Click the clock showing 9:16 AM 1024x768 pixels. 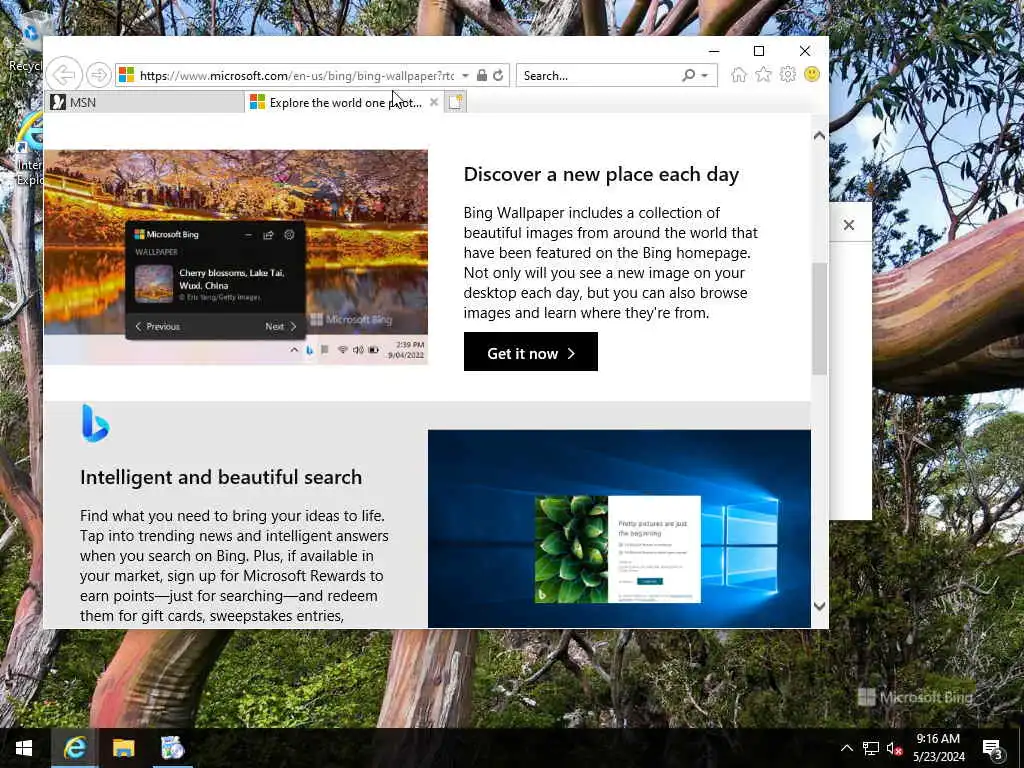pyautogui.click(x=938, y=739)
